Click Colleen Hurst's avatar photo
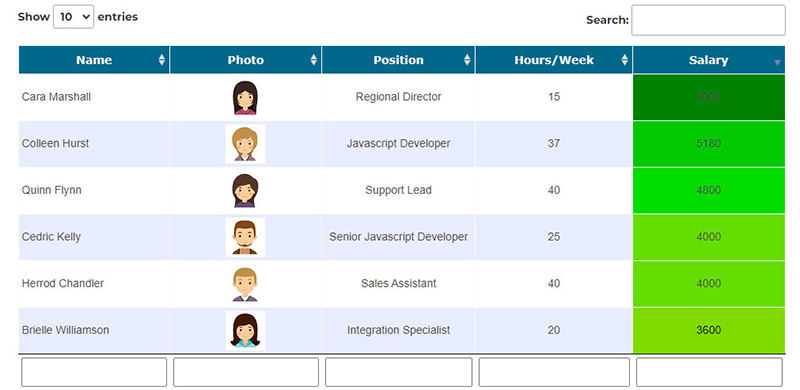This screenshot has width=800, height=390. (x=245, y=144)
